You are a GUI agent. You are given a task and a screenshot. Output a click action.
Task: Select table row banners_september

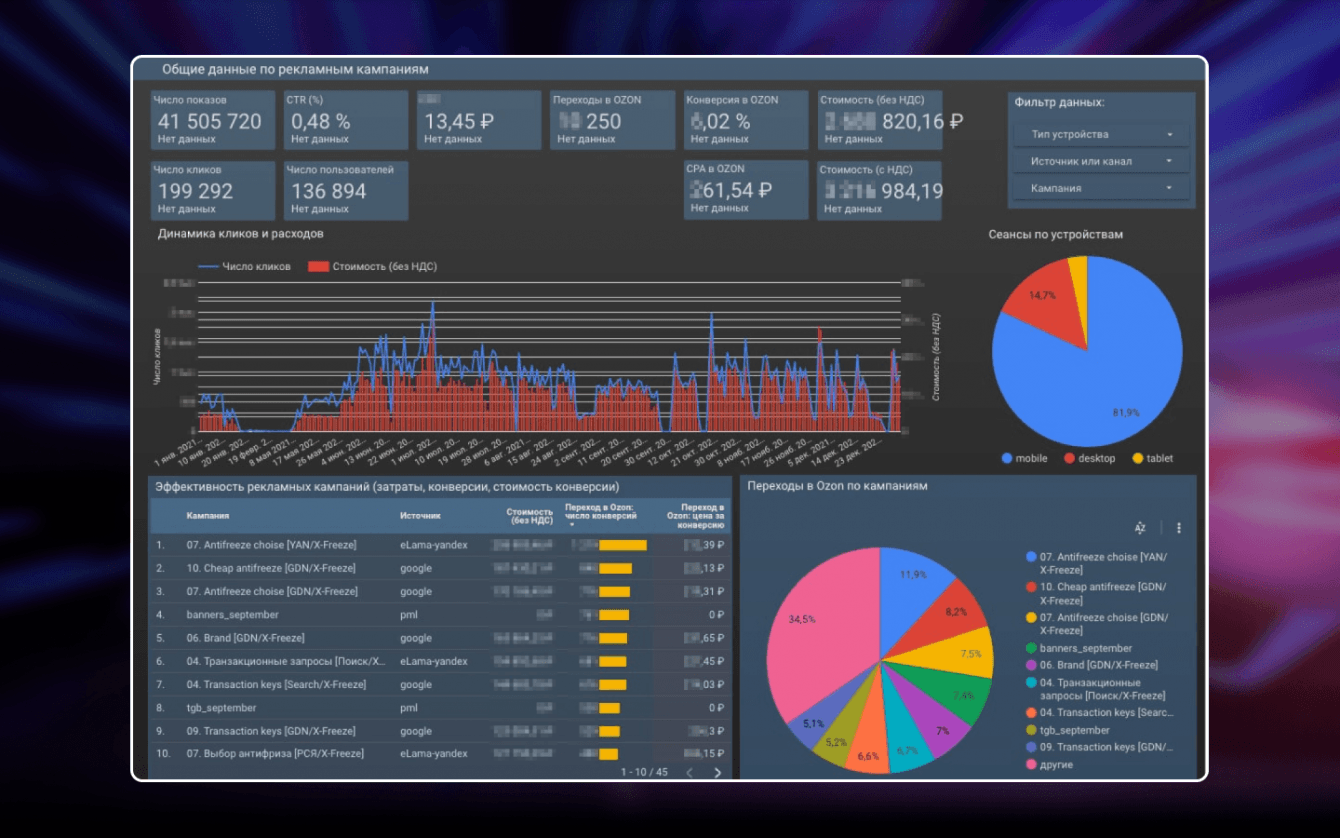point(440,615)
